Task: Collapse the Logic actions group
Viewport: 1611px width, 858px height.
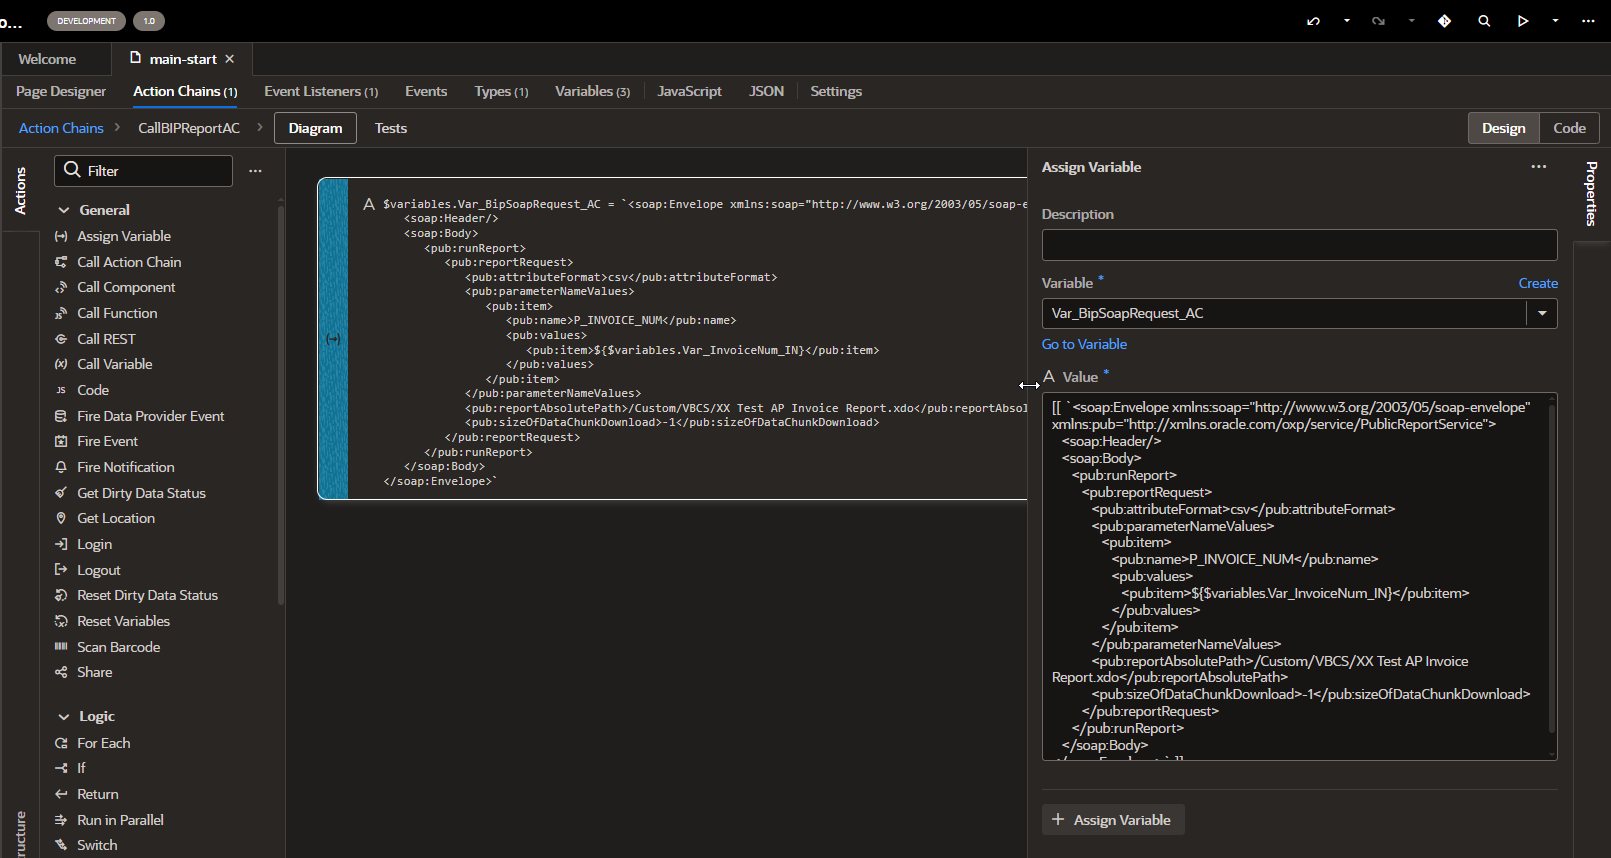Action: pyautogui.click(x=64, y=716)
